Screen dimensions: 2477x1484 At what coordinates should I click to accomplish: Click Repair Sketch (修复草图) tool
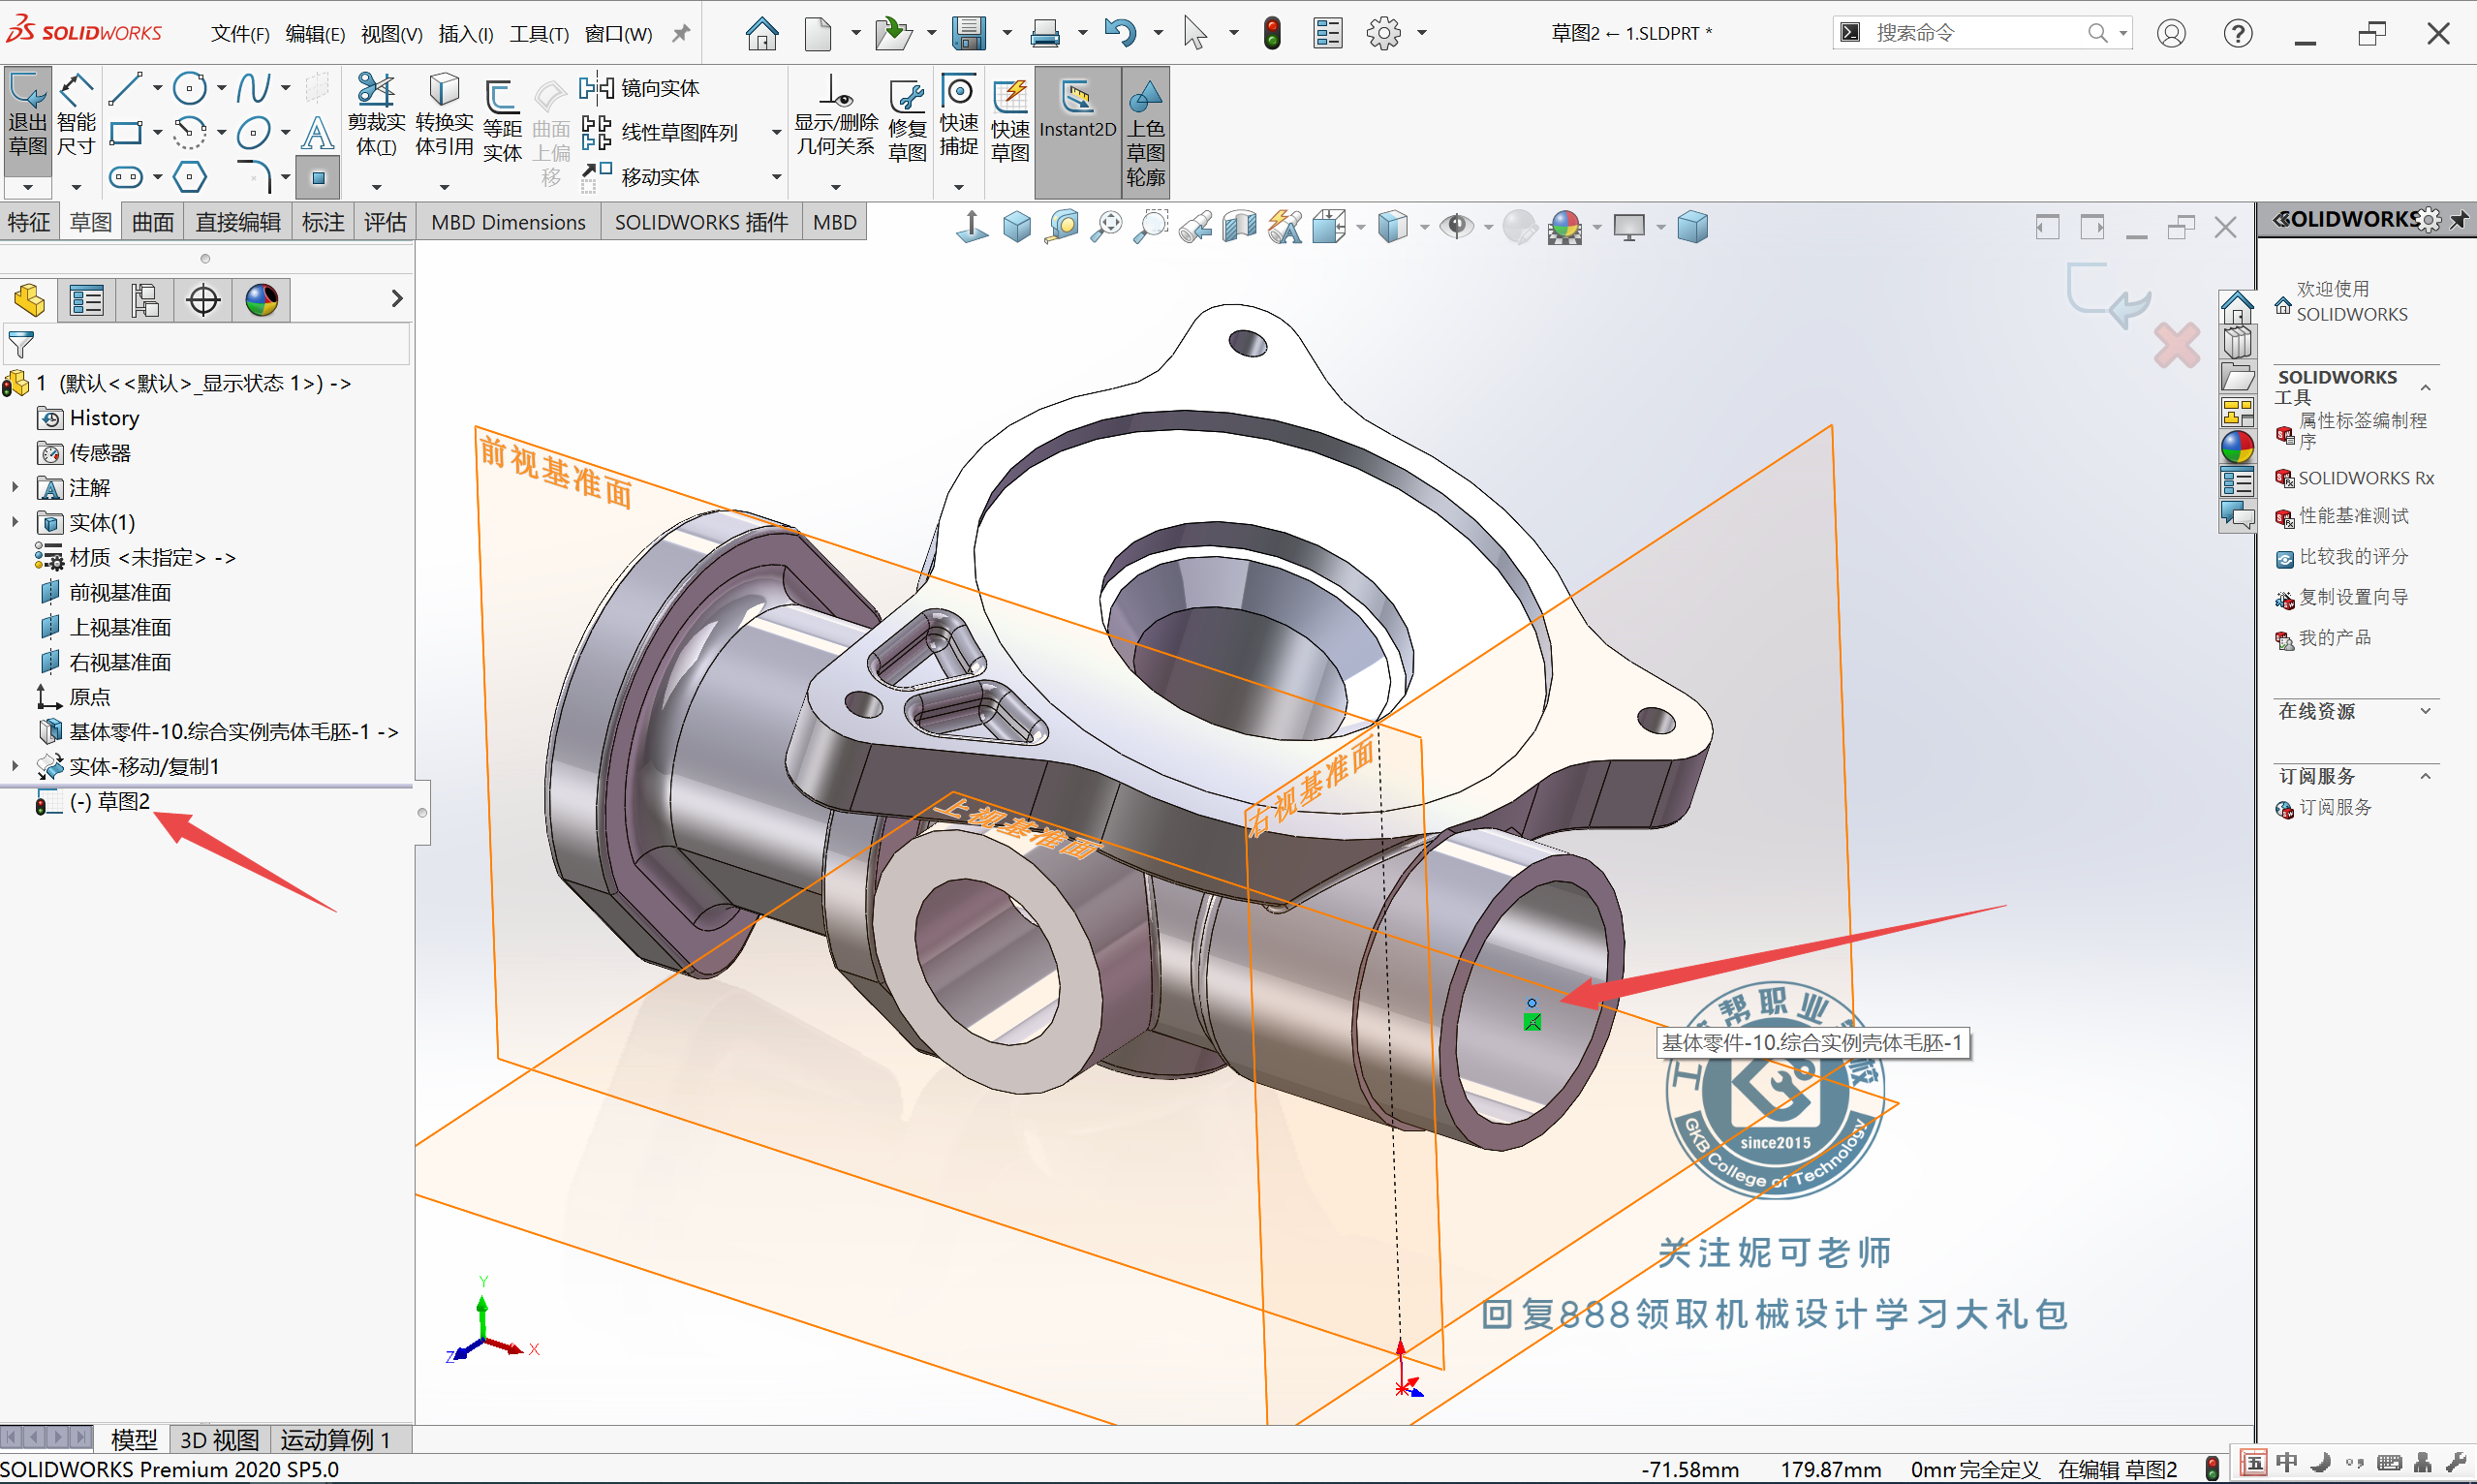[907, 120]
